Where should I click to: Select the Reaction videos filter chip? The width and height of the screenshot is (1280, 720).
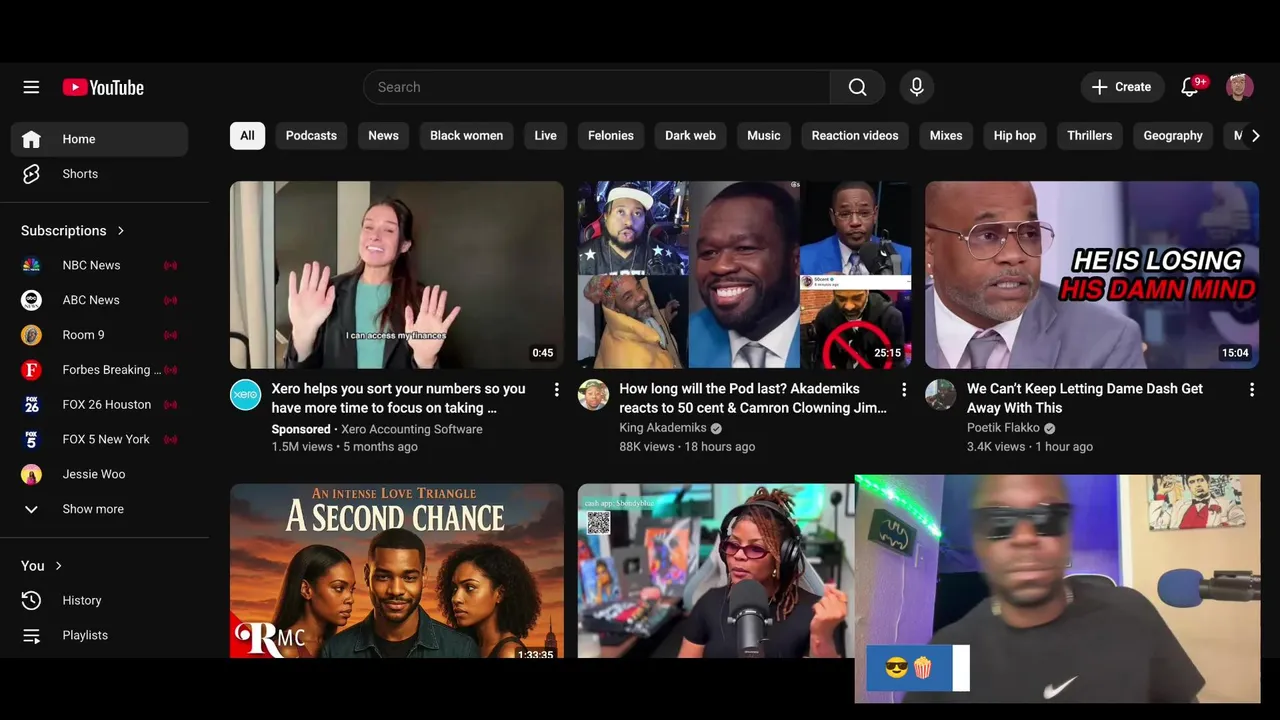855,136
